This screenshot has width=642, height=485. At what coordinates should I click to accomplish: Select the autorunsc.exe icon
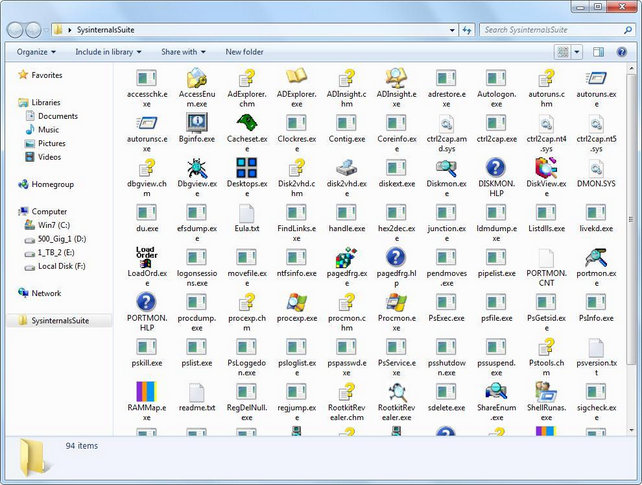147,122
